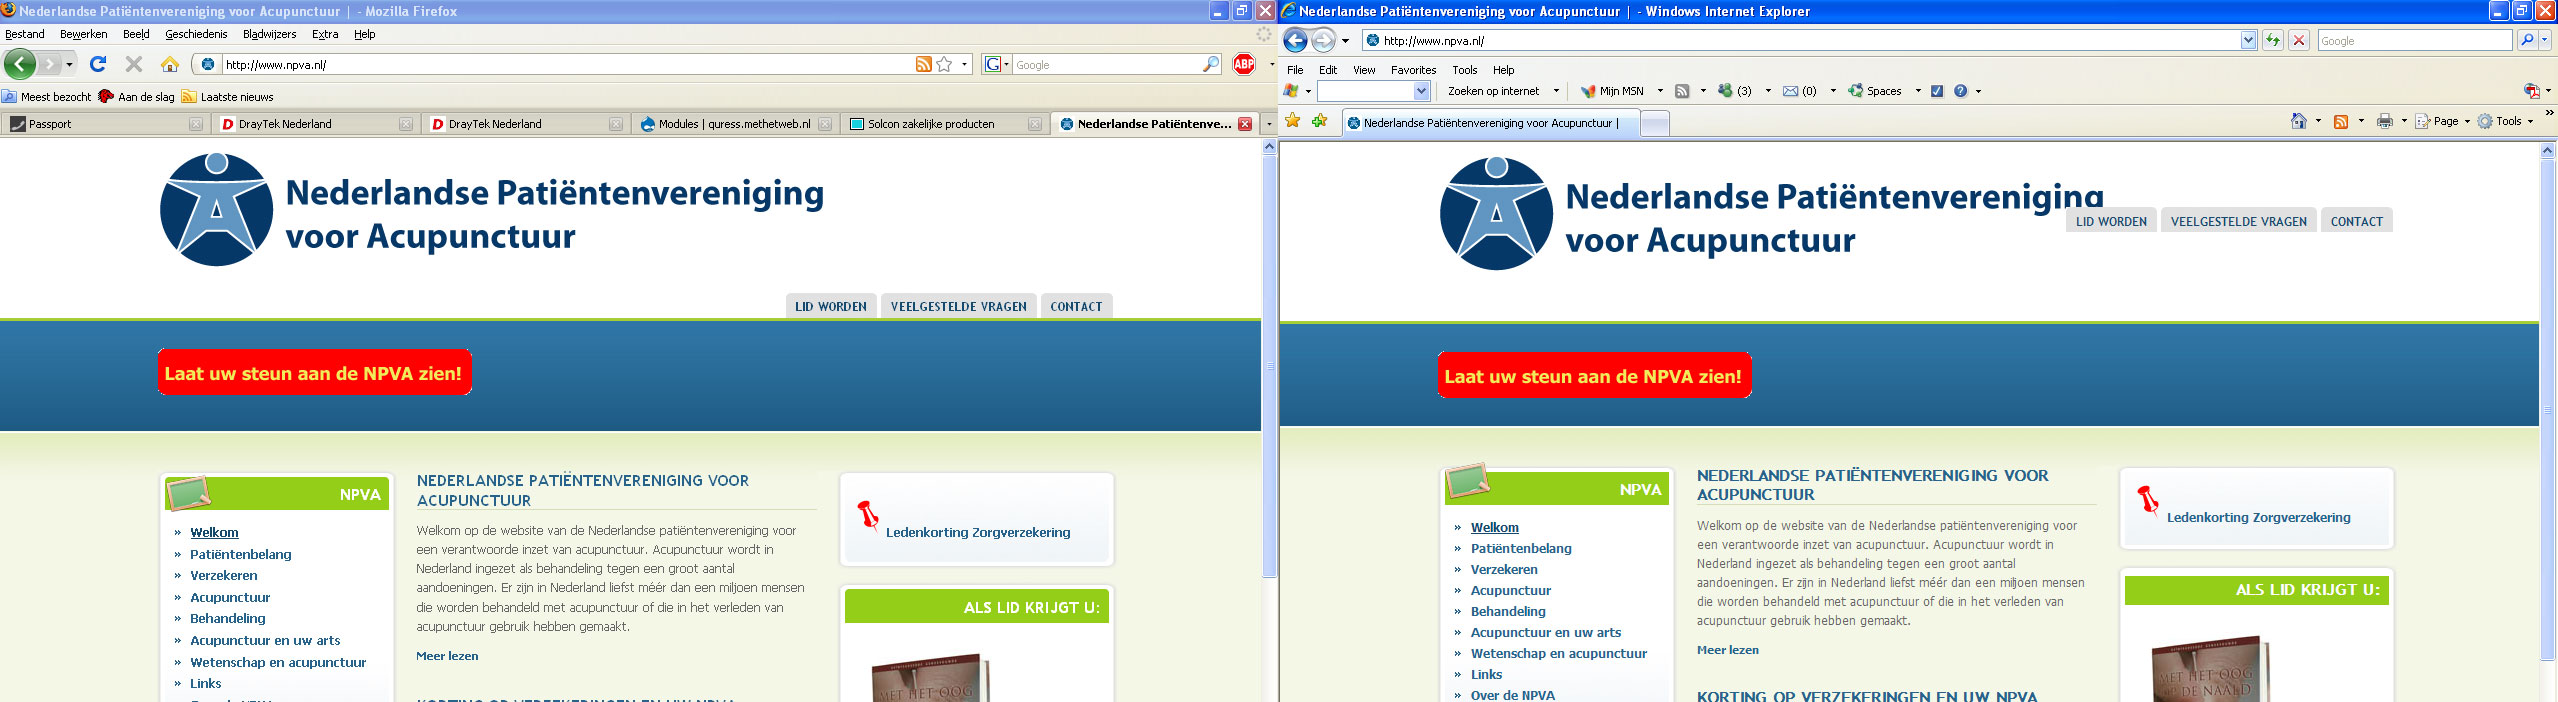Viewport: 2558px width, 702px height.
Task: Click the Adobe PDF icon in Internet Explorer's toolbar
Action: click(2532, 91)
